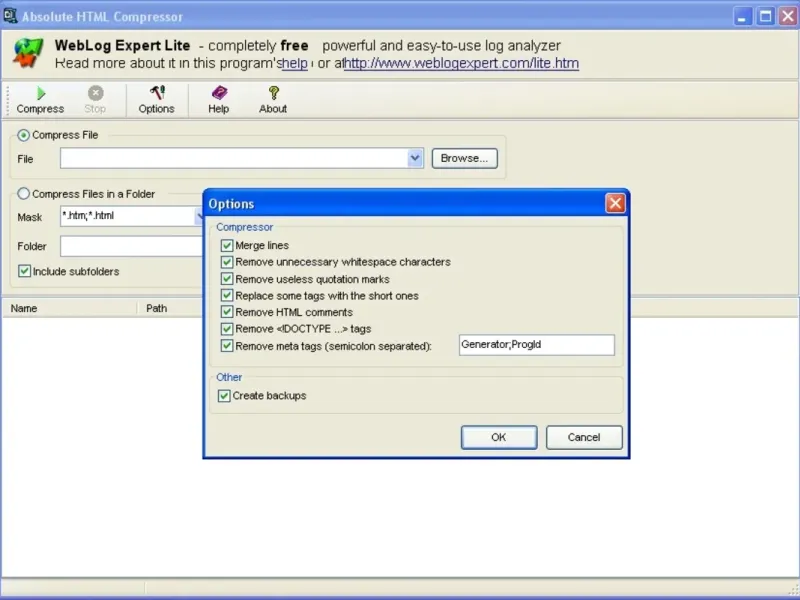This screenshot has width=800, height=600.
Task: Click the Absolute HTML Compressor title bar icon
Action: (x=10, y=16)
